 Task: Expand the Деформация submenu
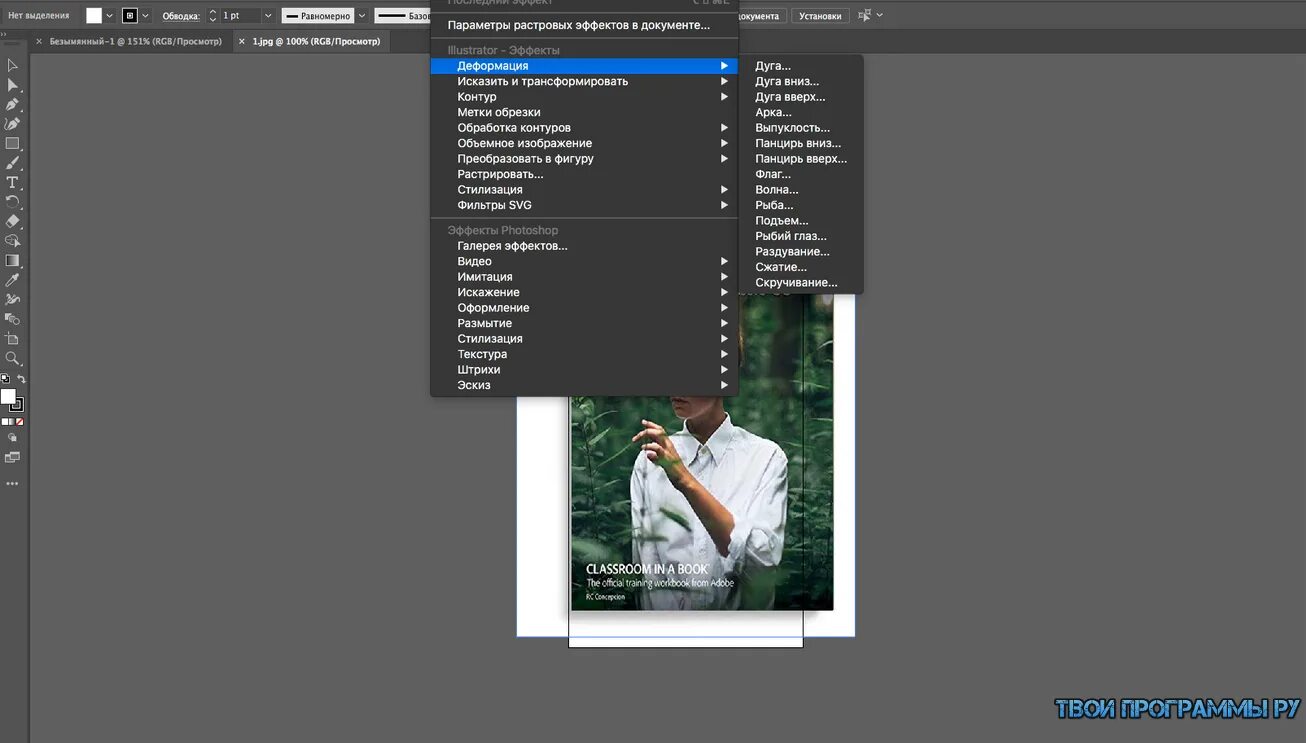coord(584,66)
